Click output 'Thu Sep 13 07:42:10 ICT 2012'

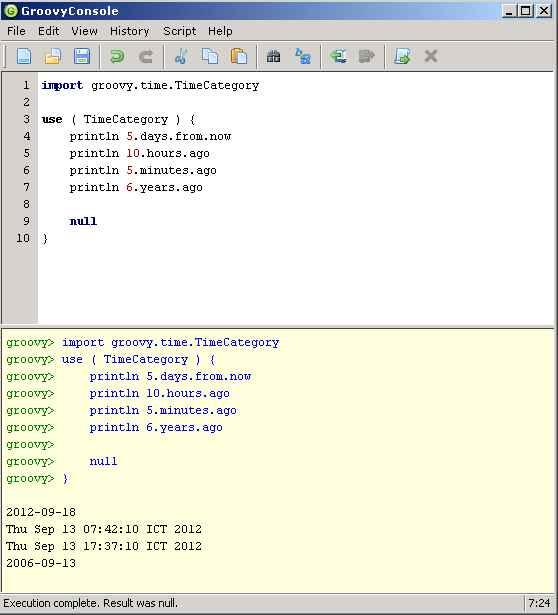[x=104, y=529]
